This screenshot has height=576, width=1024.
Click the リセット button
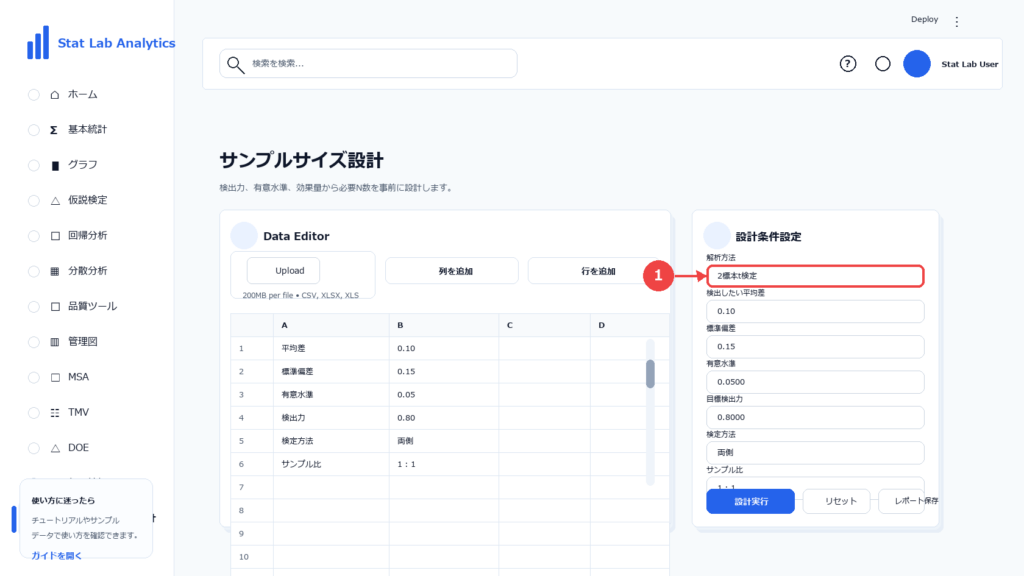(x=837, y=502)
